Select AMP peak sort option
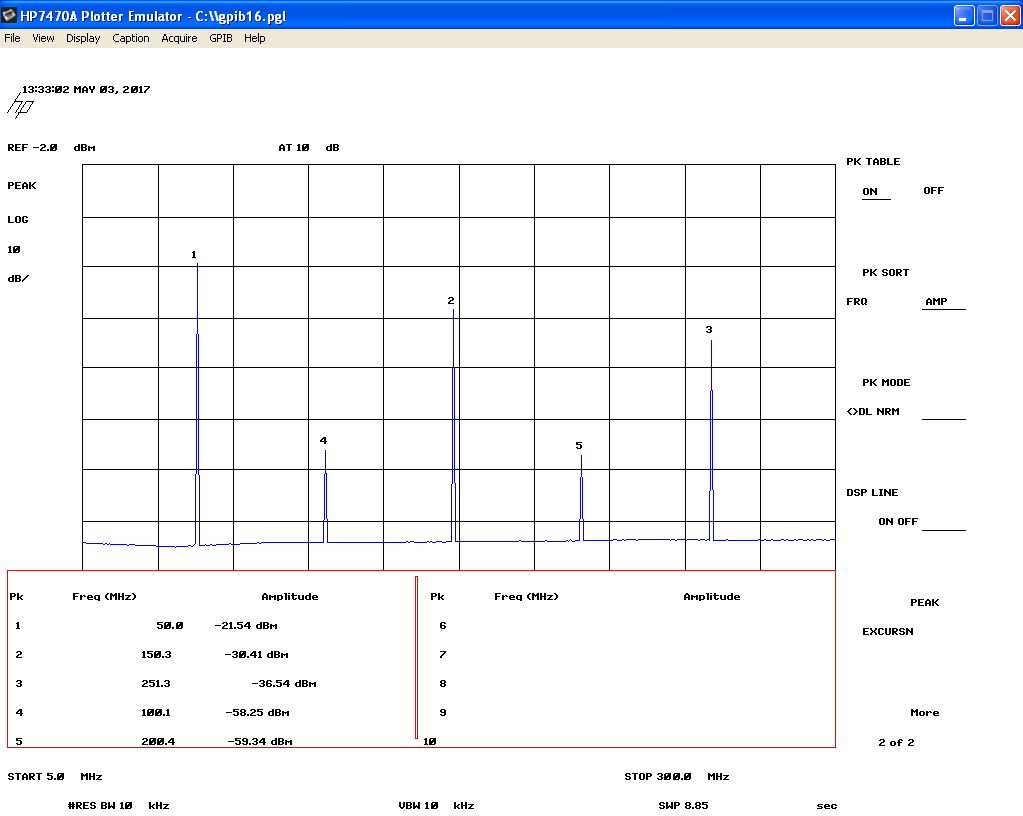Screen dimensions: 1023x816 936,302
